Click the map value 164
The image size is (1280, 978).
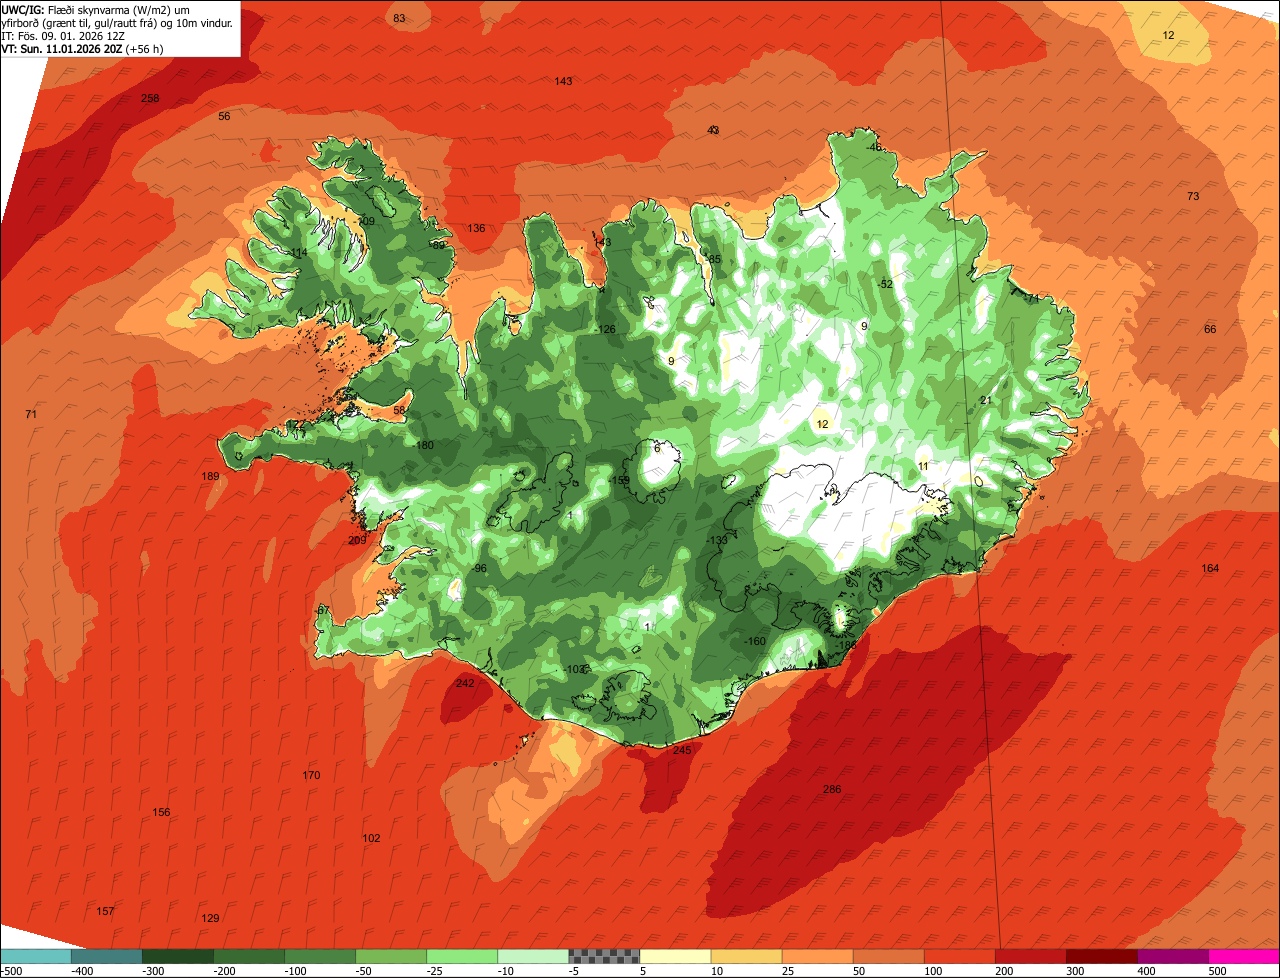click(1210, 568)
